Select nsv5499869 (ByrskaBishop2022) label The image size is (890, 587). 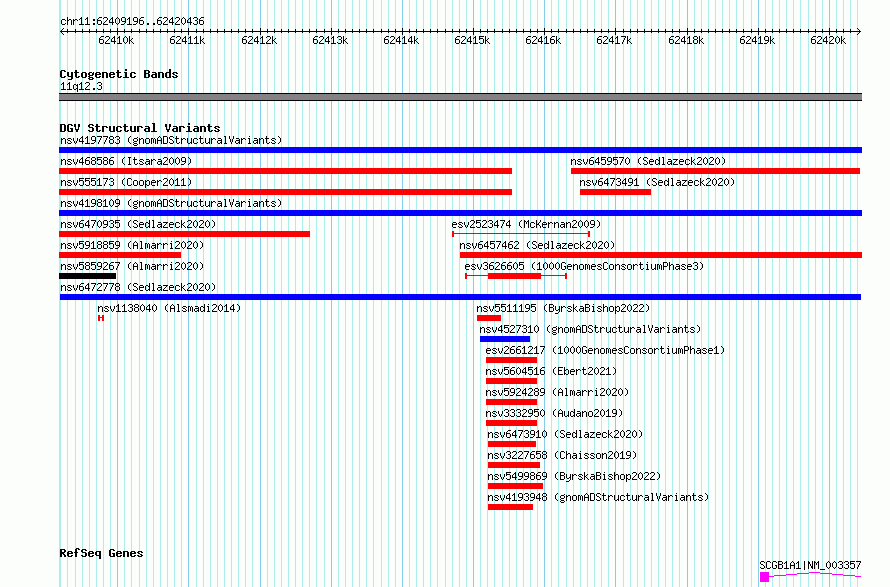click(x=574, y=476)
